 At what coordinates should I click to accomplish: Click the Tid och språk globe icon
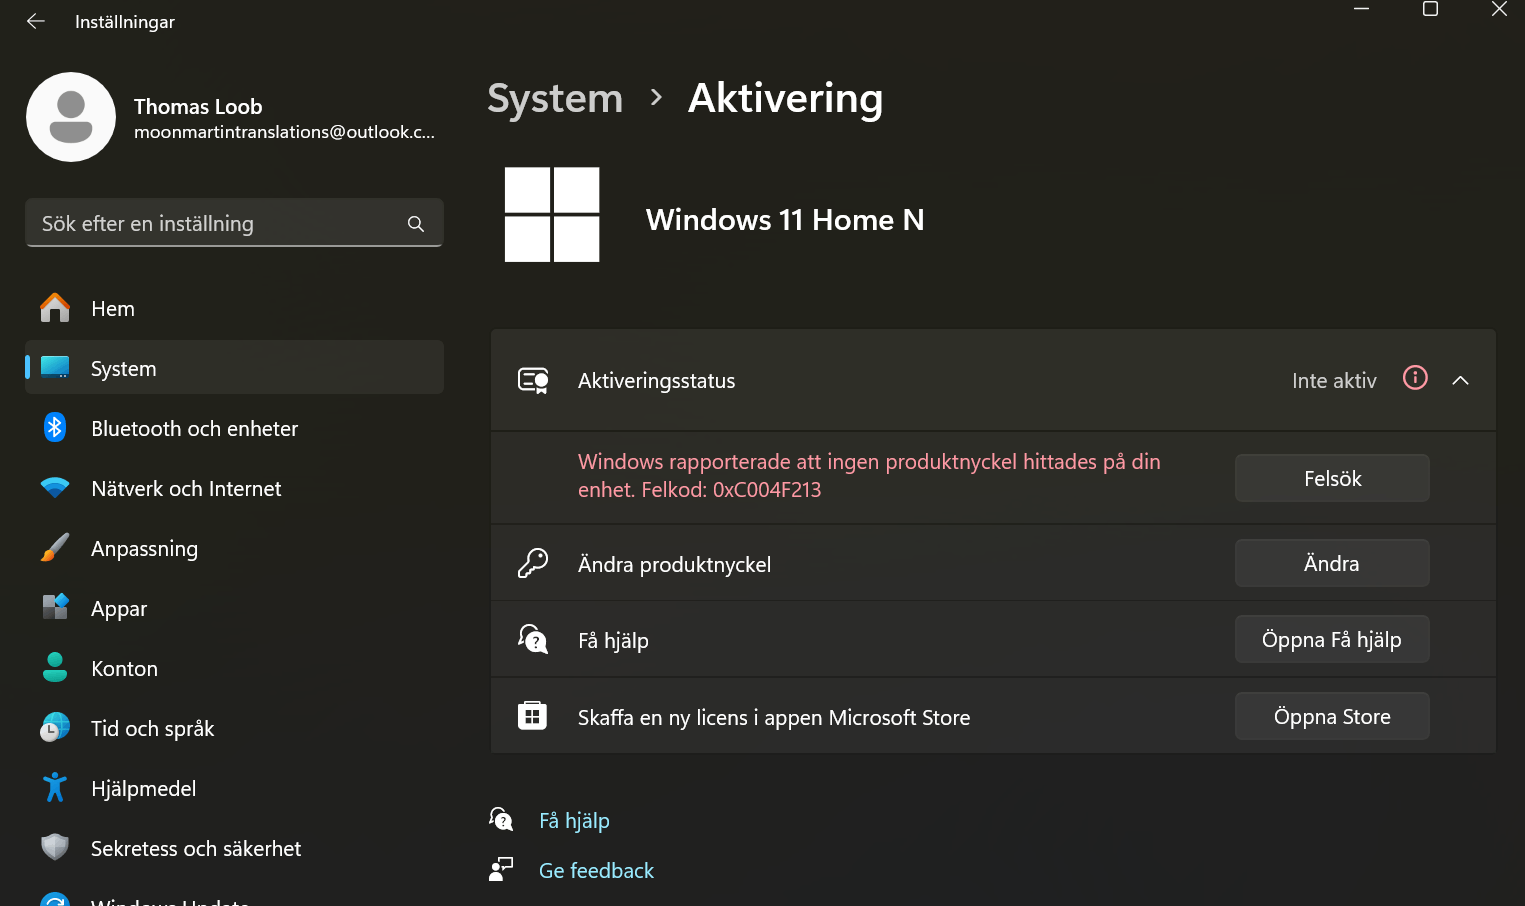click(55, 727)
